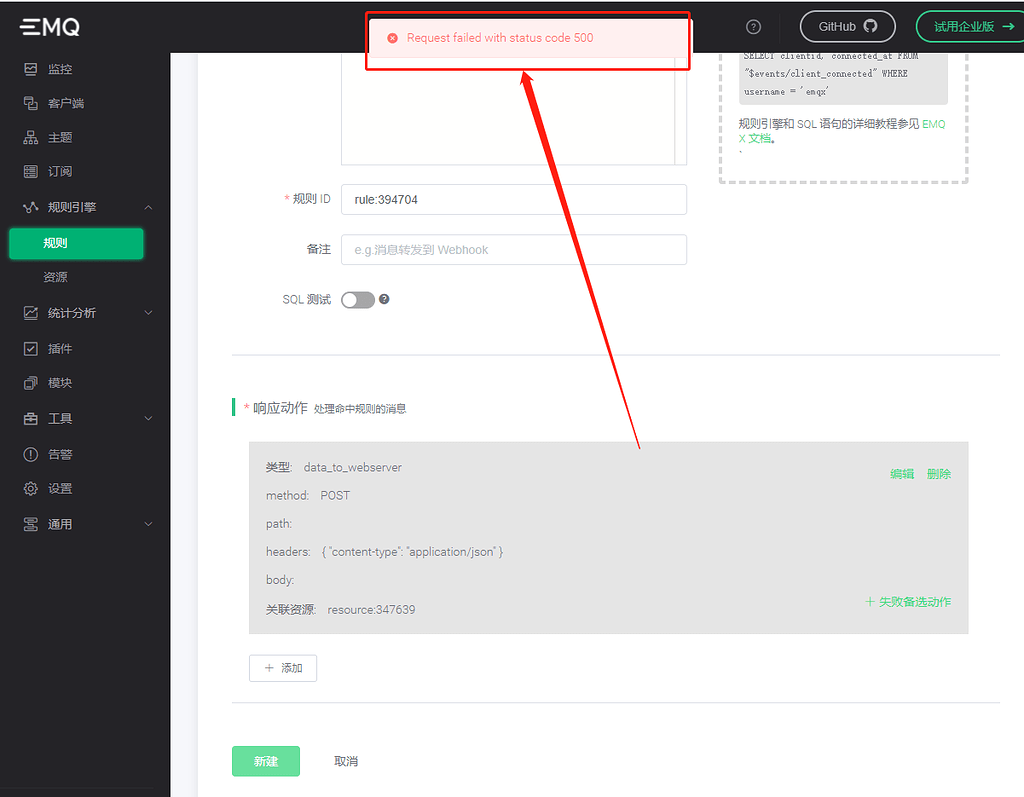Toggle the SQL 测试 switch on
The height and width of the screenshot is (797, 1024).
coord(357,300)
